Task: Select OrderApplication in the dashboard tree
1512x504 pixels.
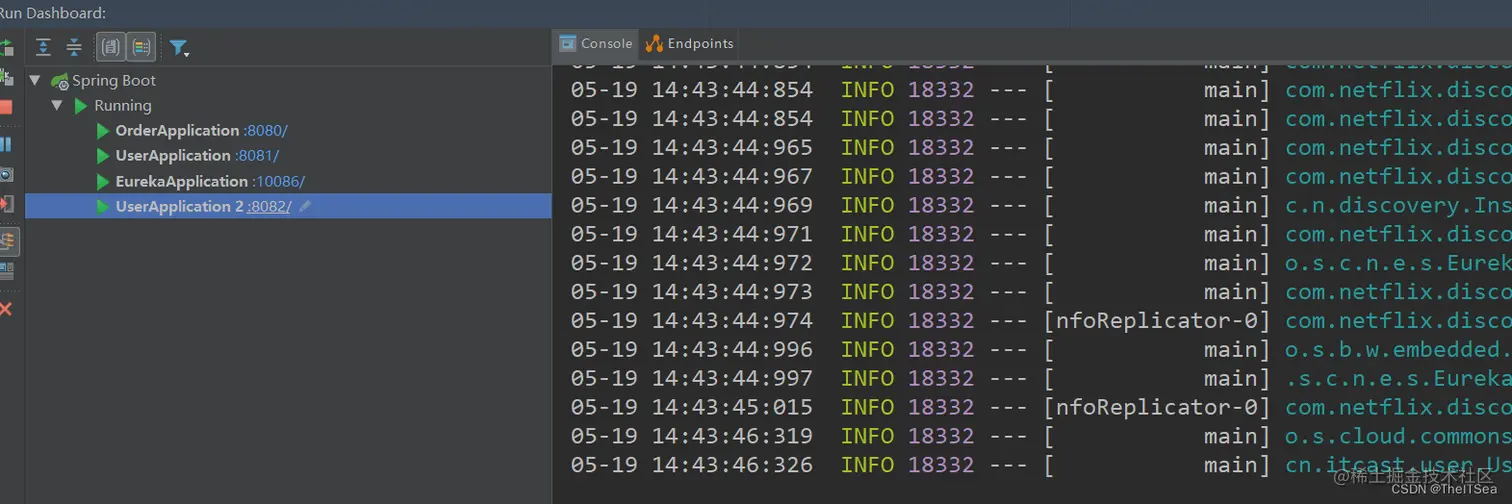Action: coord(177,130)
